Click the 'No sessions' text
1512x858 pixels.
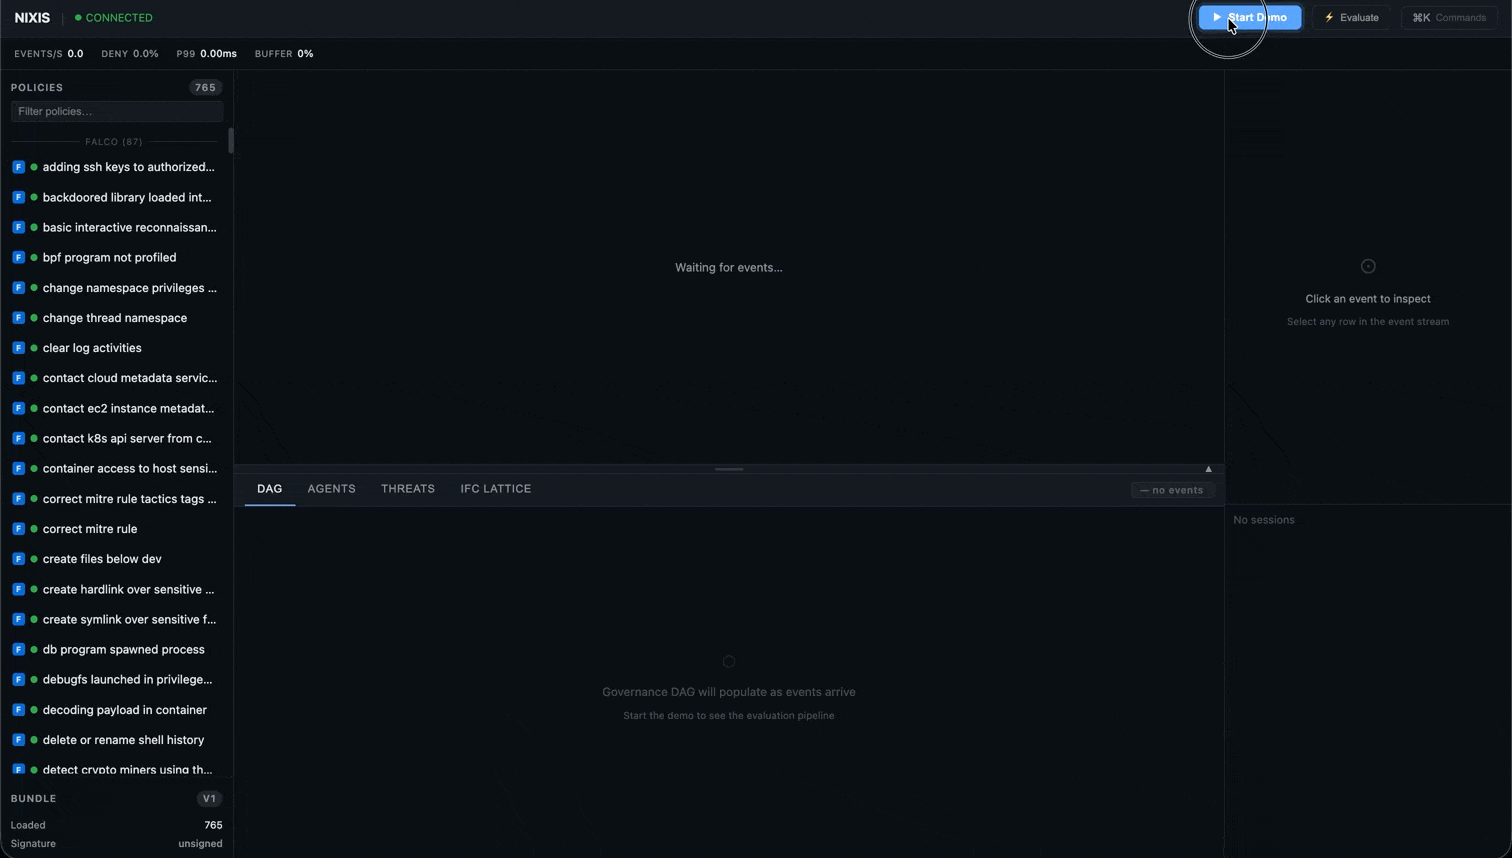tap(1264, 520)
